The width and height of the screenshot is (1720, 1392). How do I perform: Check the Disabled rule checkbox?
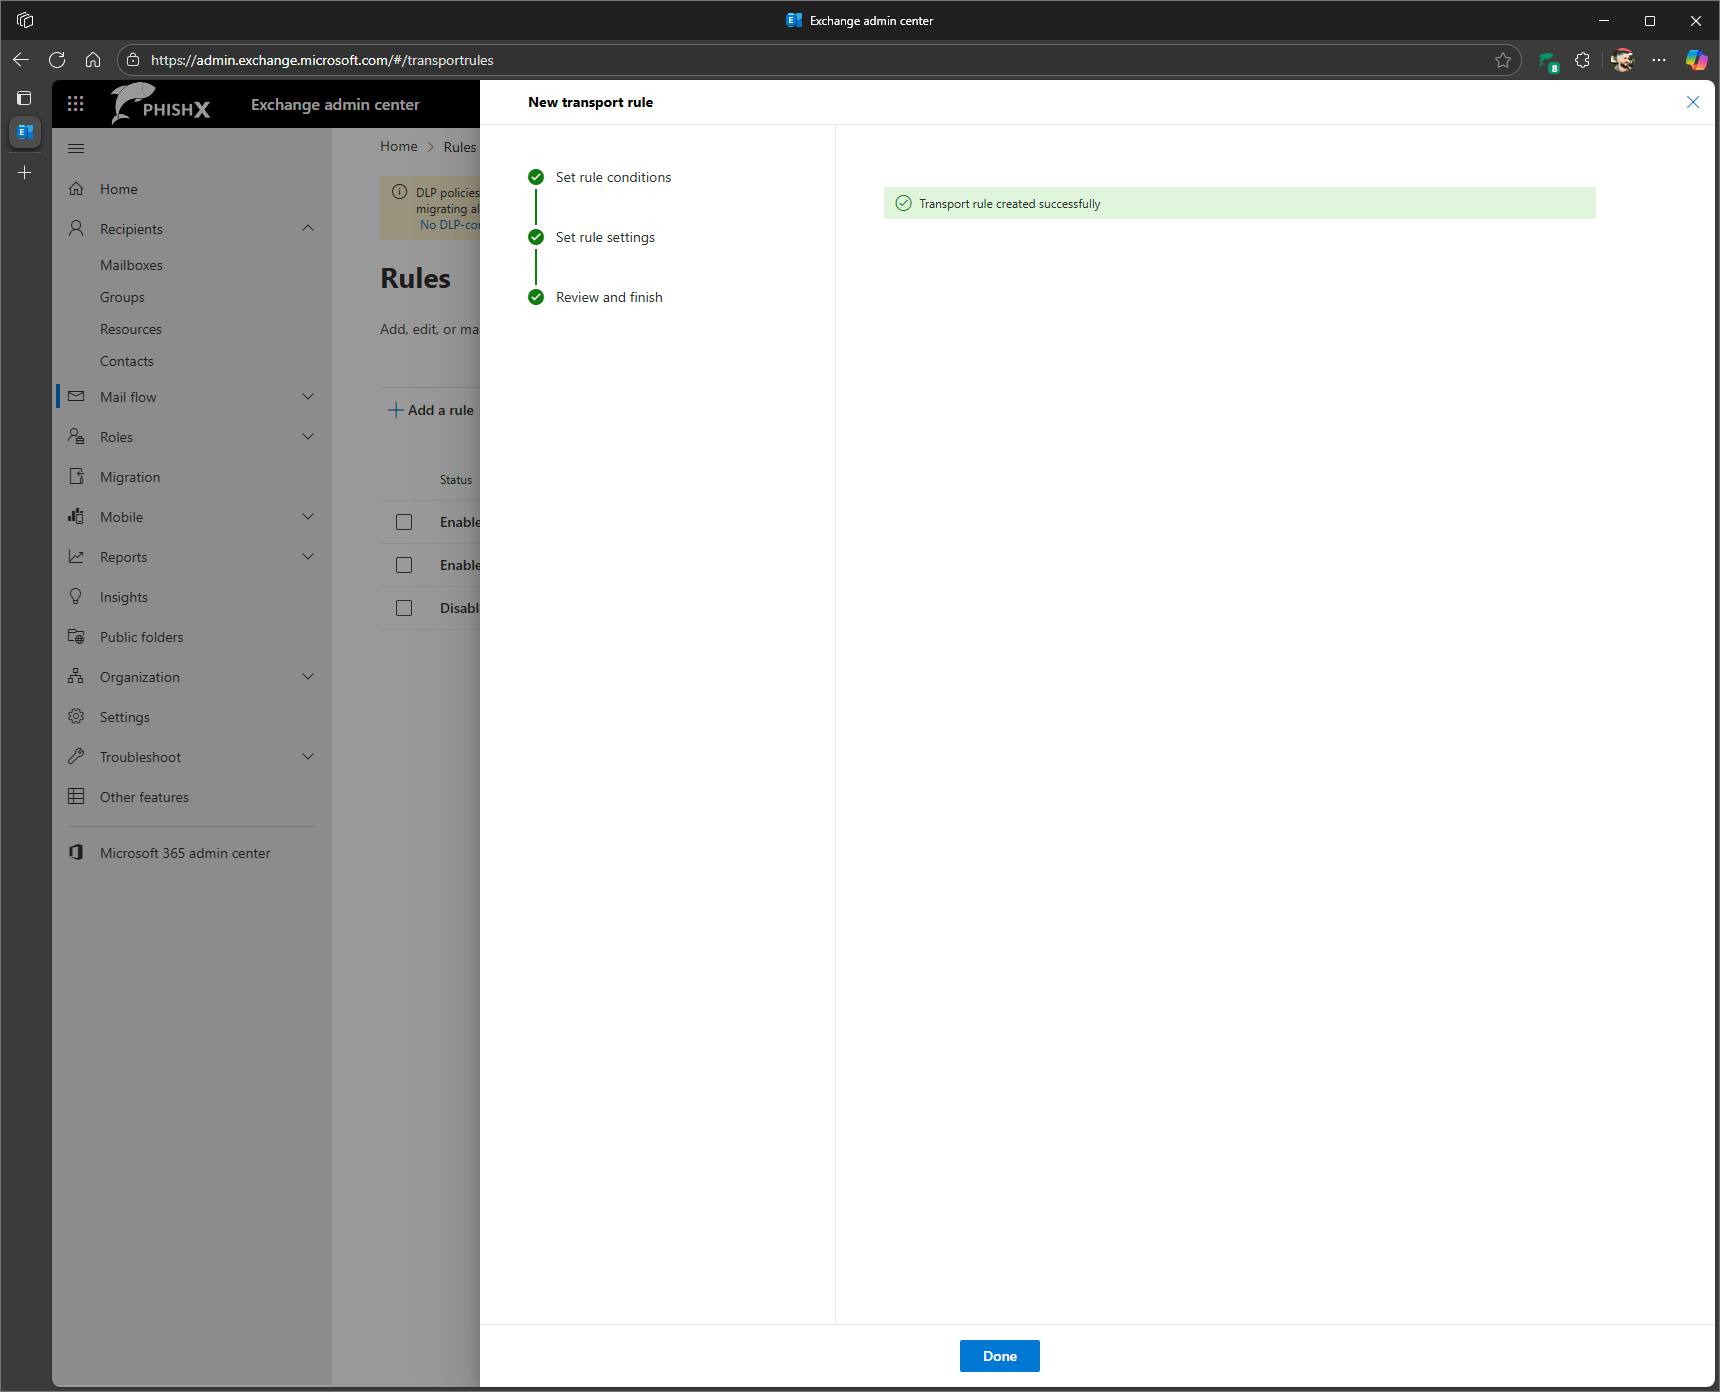click(404, 608)
